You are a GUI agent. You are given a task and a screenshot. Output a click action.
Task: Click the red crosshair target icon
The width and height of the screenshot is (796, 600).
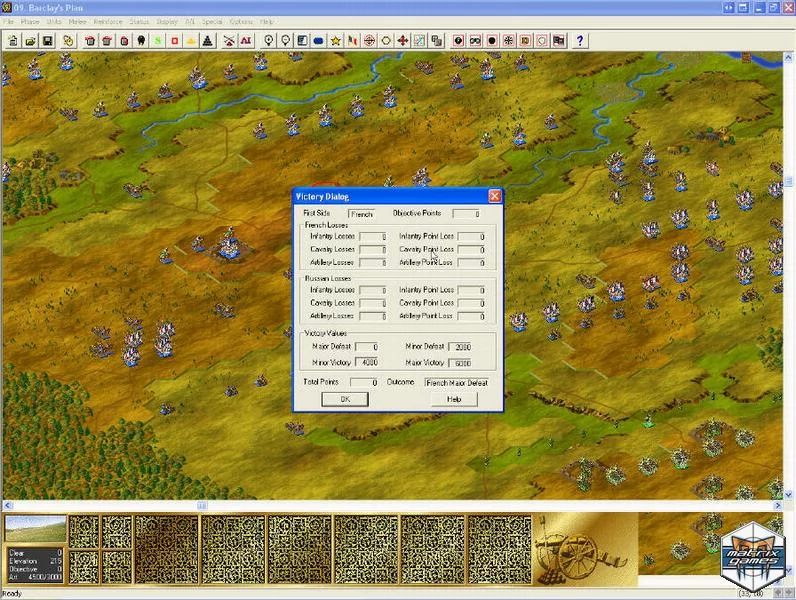coord(369,41)
